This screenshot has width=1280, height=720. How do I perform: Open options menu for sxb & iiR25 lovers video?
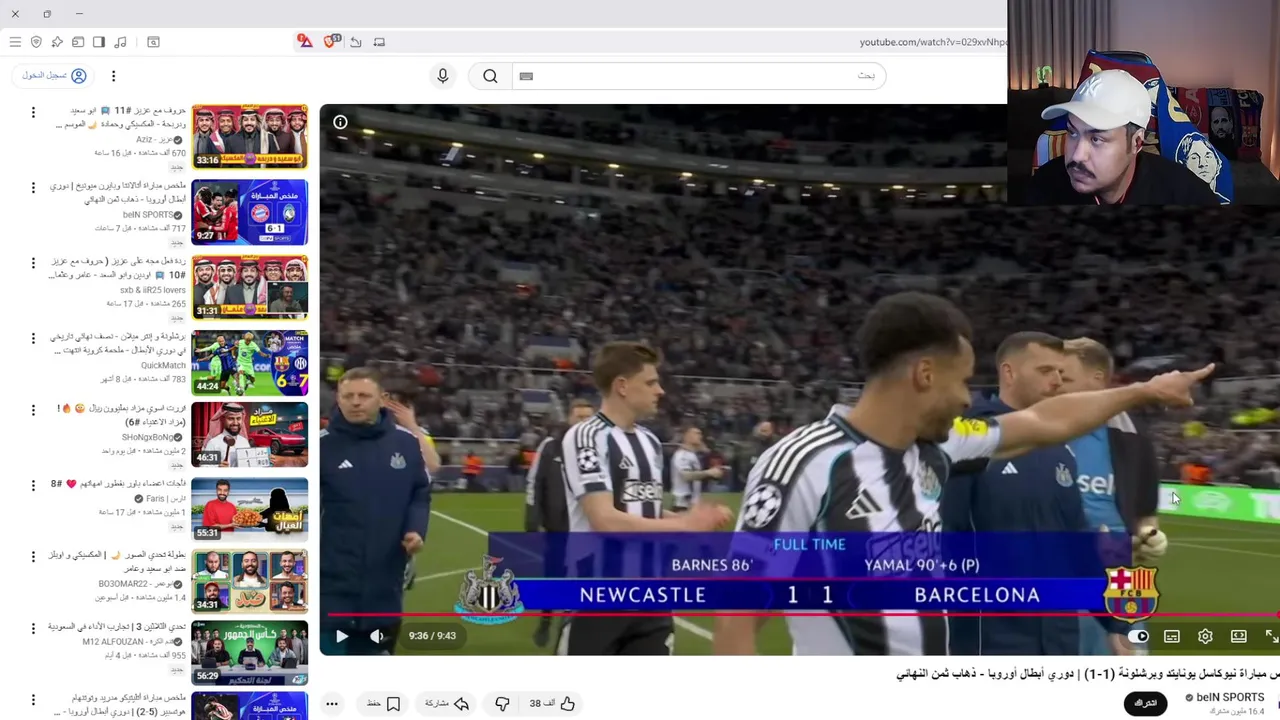(33, 262)
